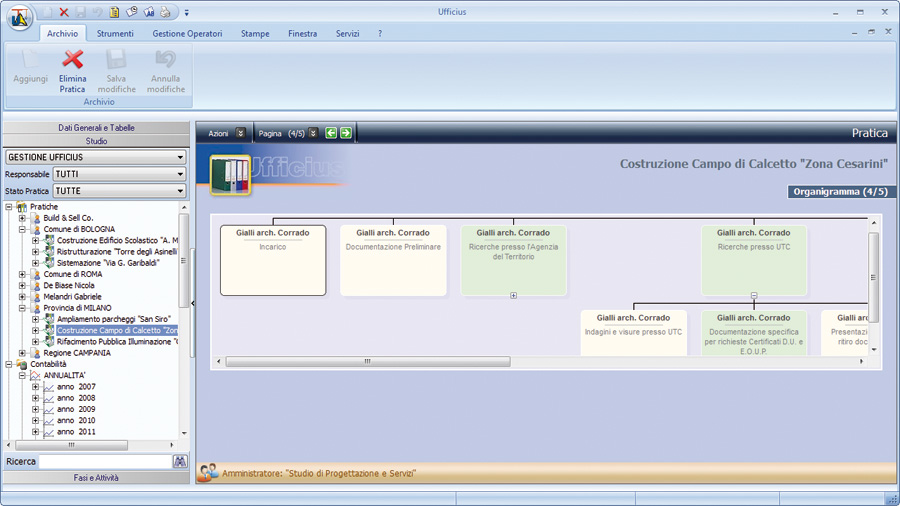Viewport: 900px width, 506px height.
Task: Click the Contabilità folder icon in the tree
Action: tap(22, 364)
